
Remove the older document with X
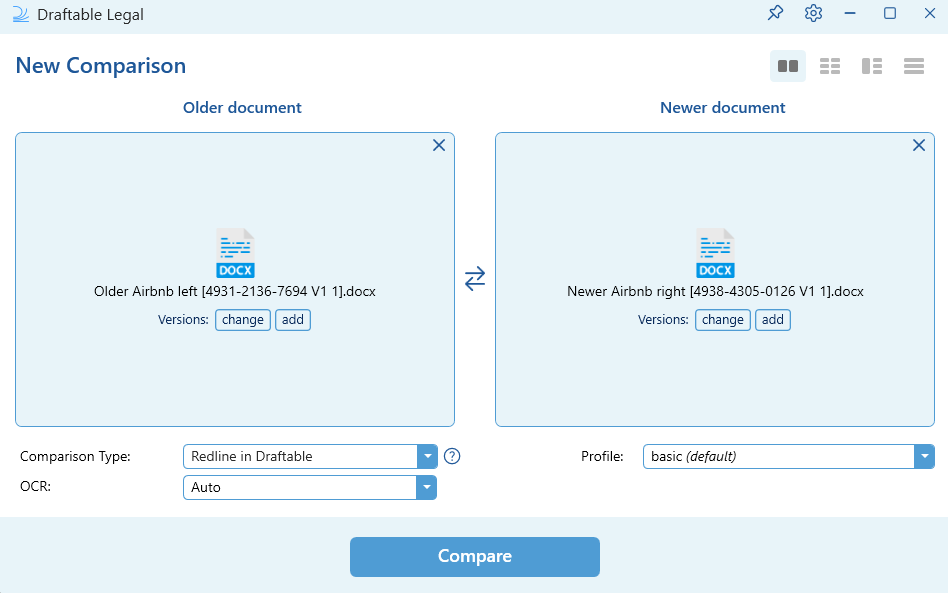(439, 145)
